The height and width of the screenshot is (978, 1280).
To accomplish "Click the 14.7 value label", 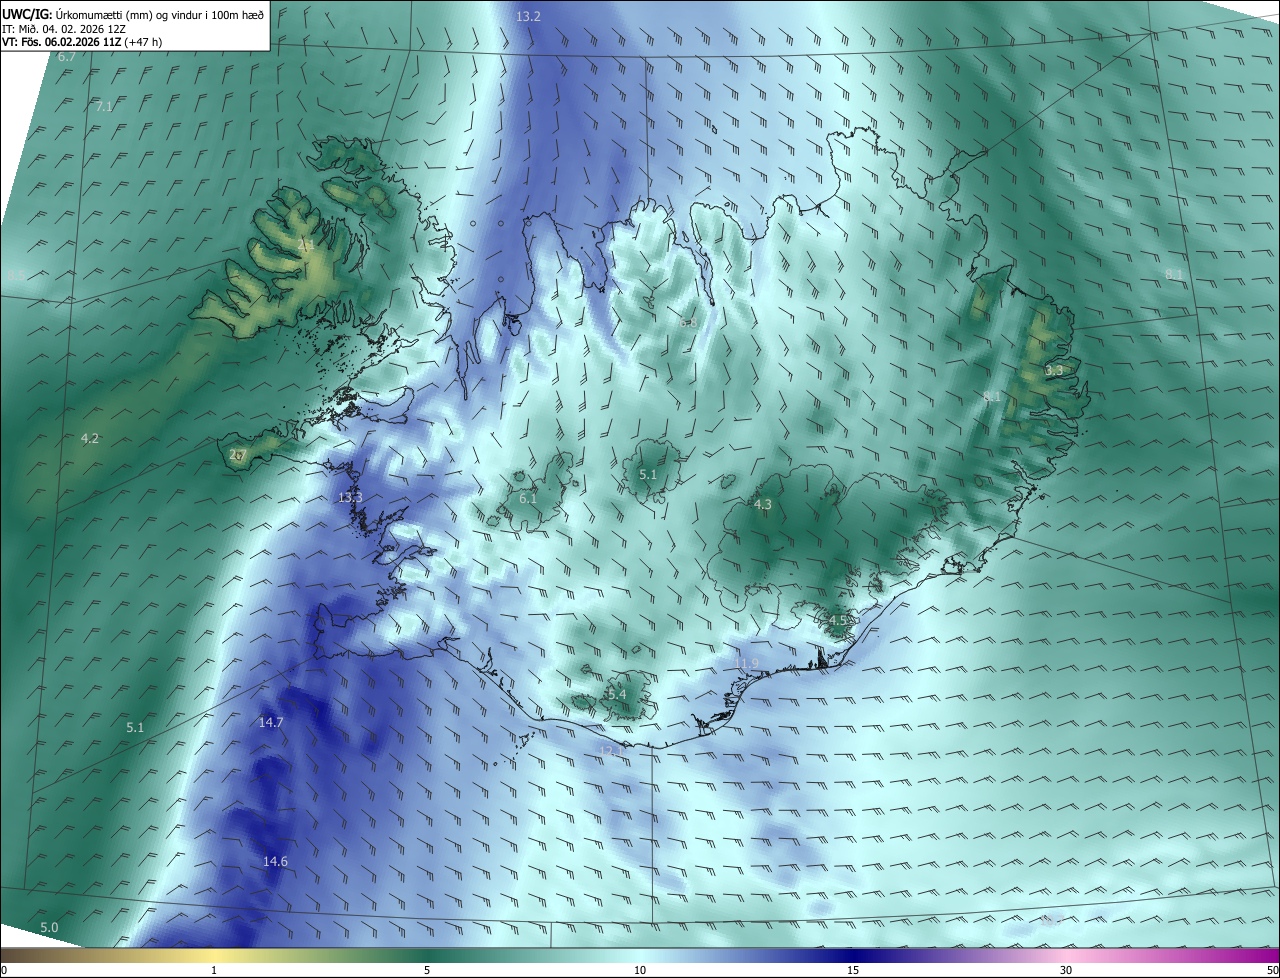I will pyautogui.click(x=271, y=722).
